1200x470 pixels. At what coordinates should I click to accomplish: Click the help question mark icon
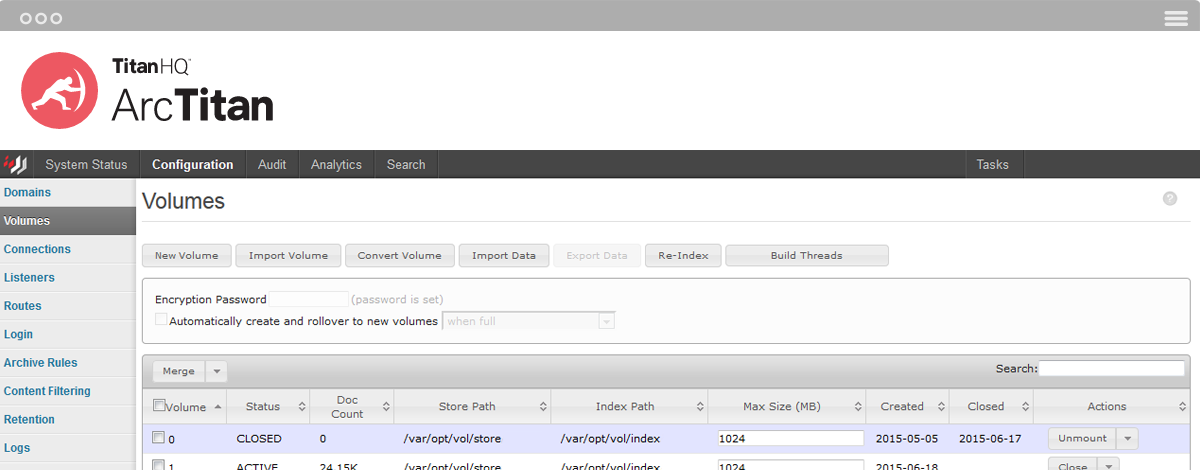1170,199
